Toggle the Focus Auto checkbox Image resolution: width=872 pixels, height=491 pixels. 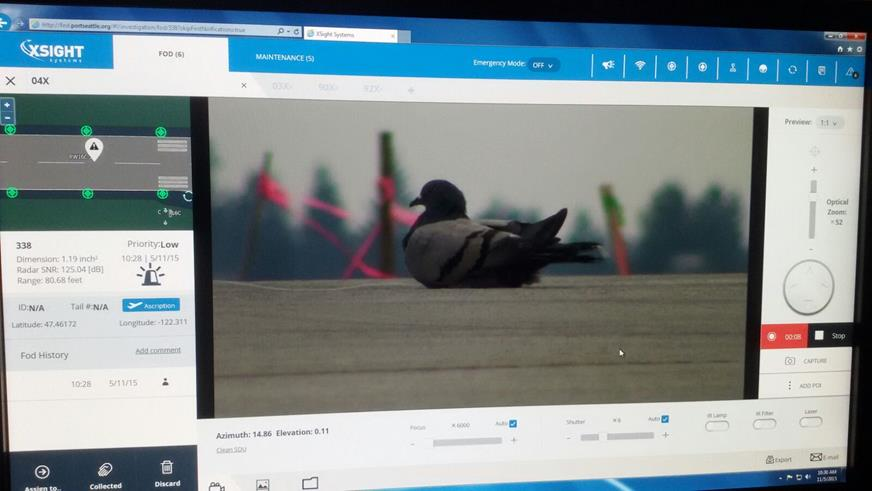point(513,423)
